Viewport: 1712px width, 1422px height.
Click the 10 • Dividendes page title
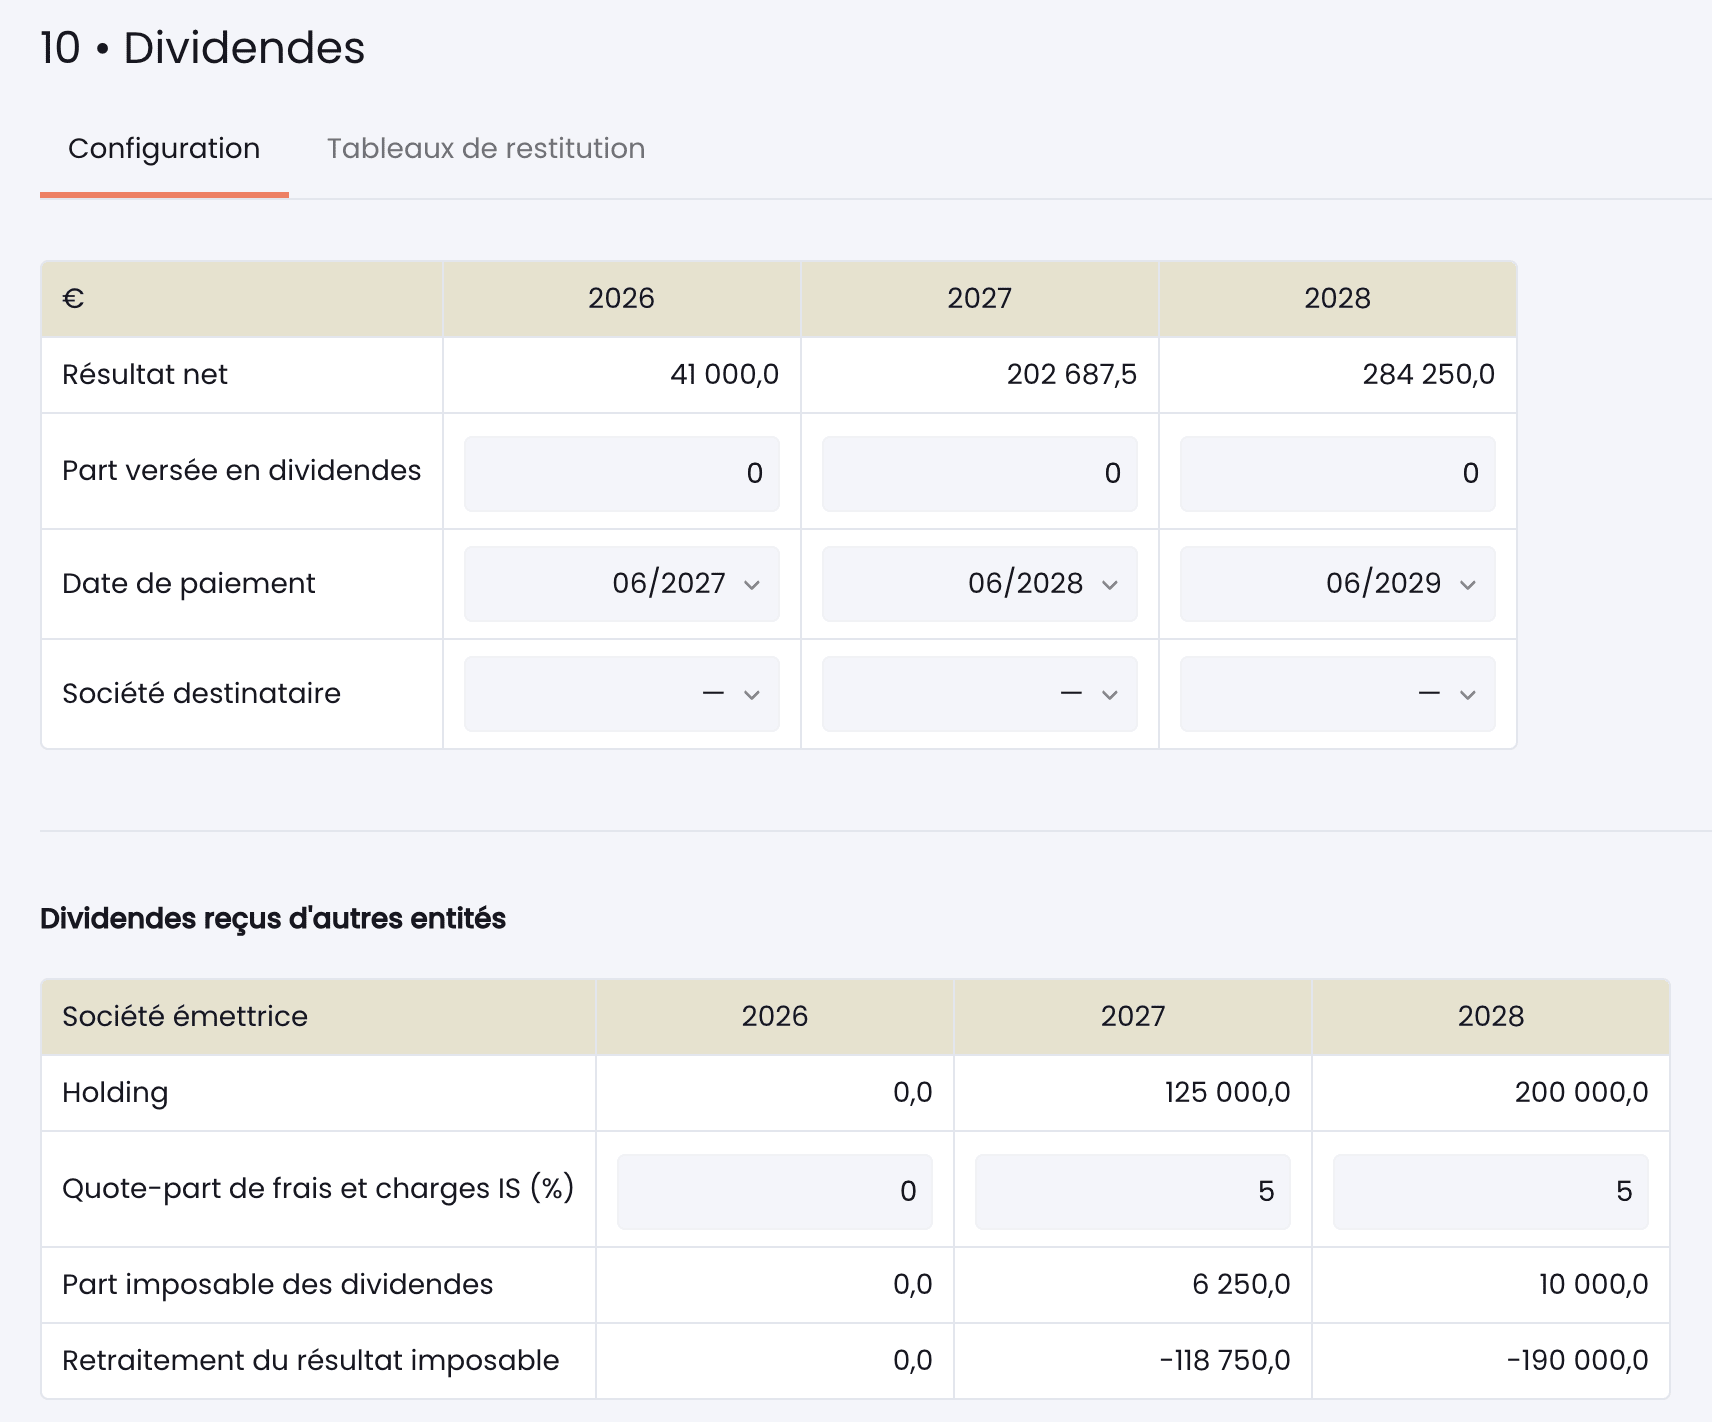click(x=202, y=45)
